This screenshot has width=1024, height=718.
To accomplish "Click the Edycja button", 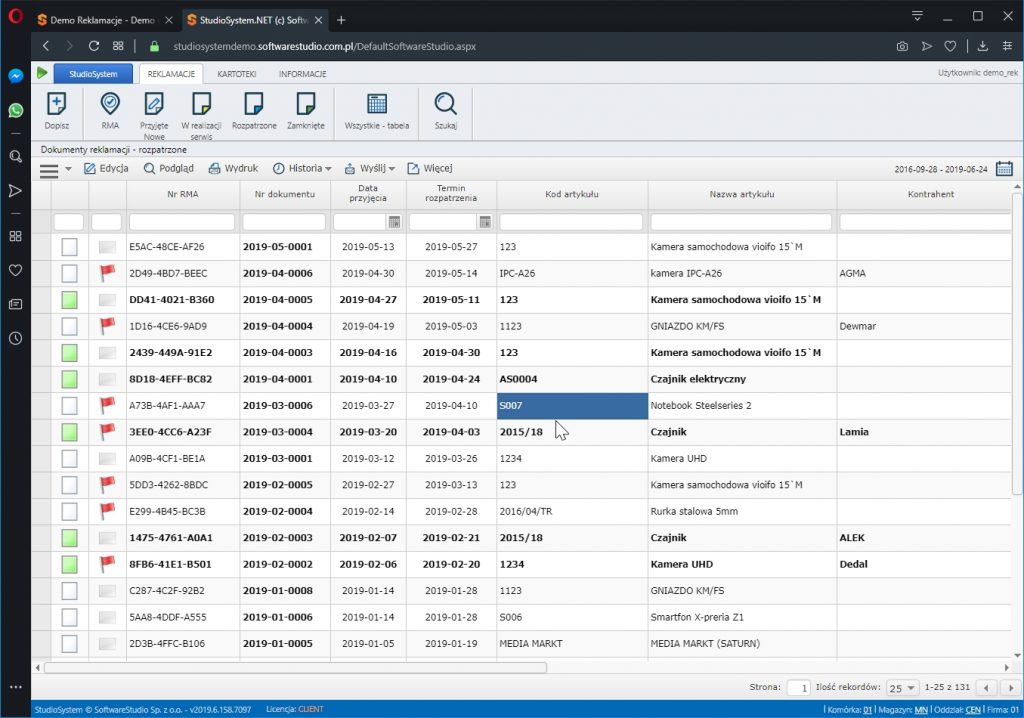I will pyautogui.click(x=106, y=169).
